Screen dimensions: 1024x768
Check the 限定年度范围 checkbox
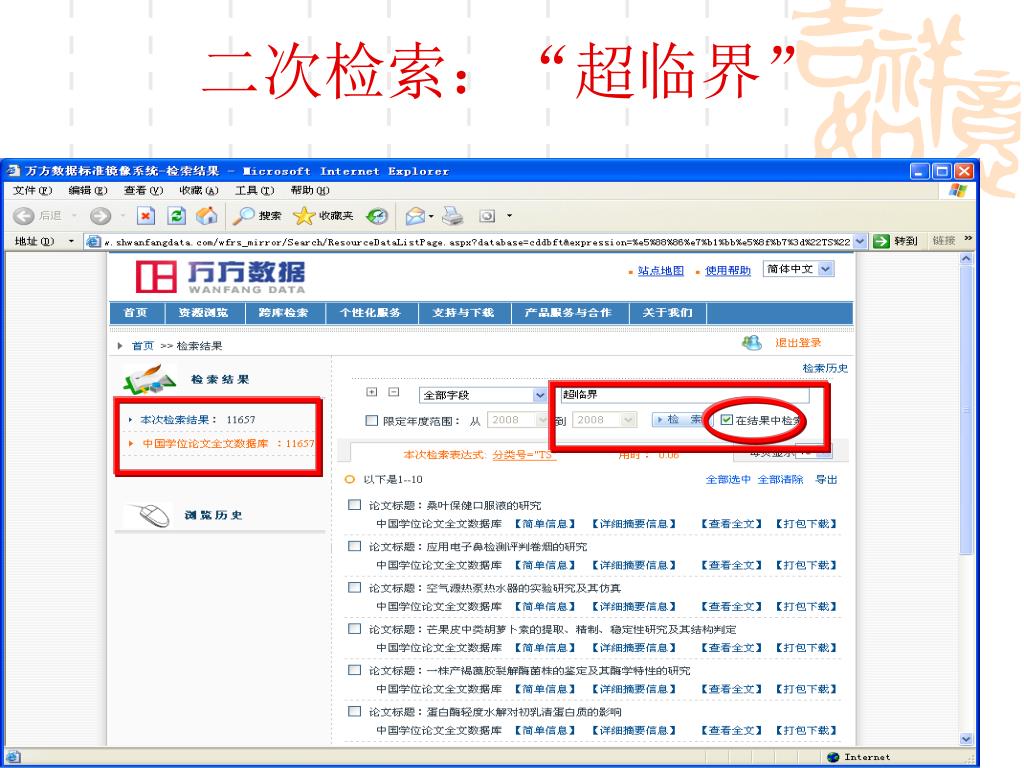pyautogui.click(x=372, y=421)
